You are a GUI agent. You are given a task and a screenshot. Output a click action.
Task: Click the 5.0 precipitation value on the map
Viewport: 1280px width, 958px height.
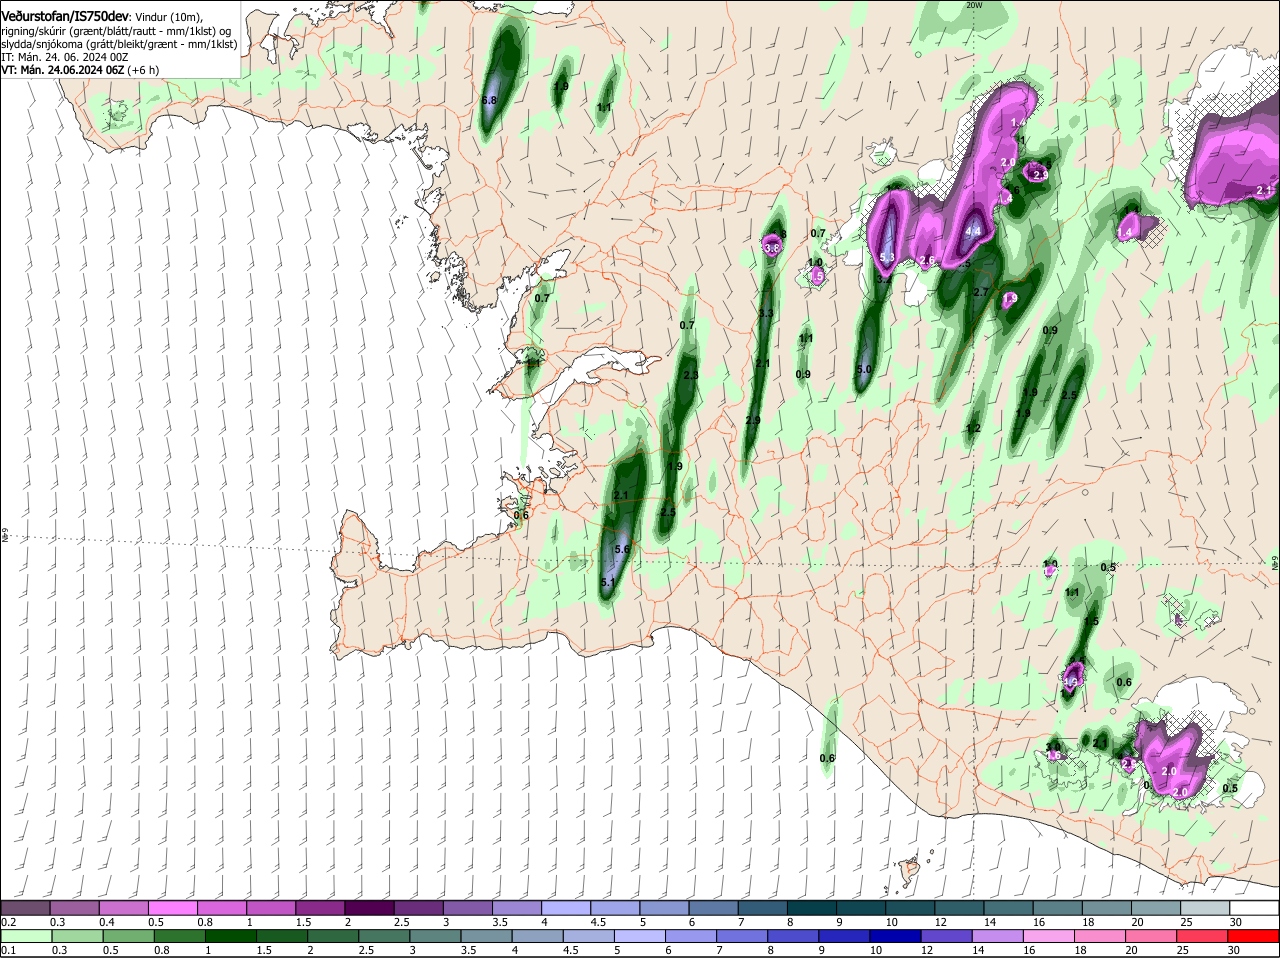[864, 369]
